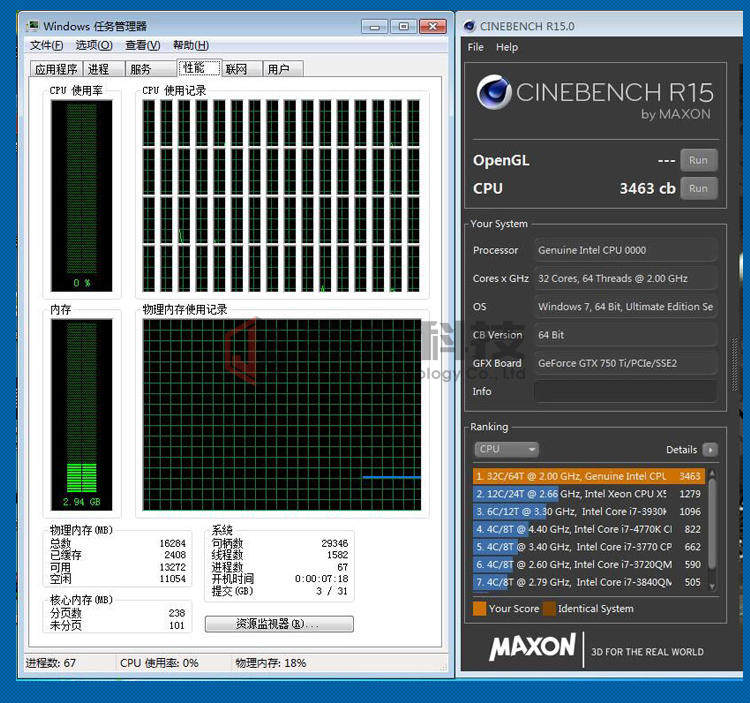This screenshot has height=703, width=750.
Task: Open the 帮助(H) menu in Task Manager
Action: click(191, 45)
